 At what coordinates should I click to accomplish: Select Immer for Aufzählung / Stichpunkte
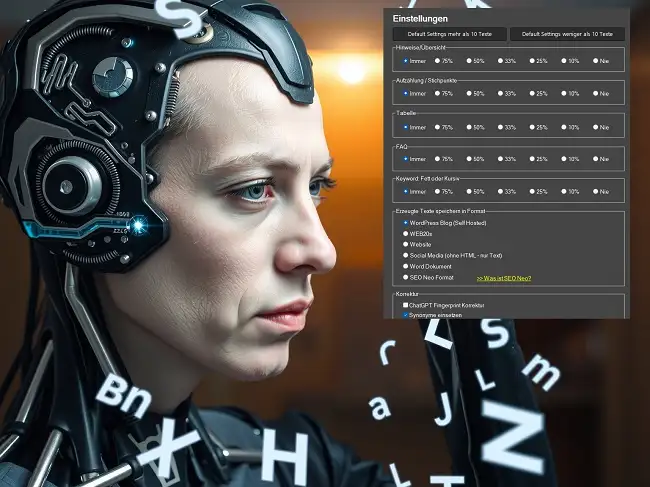pyautogui.click(x=405, y=94)
